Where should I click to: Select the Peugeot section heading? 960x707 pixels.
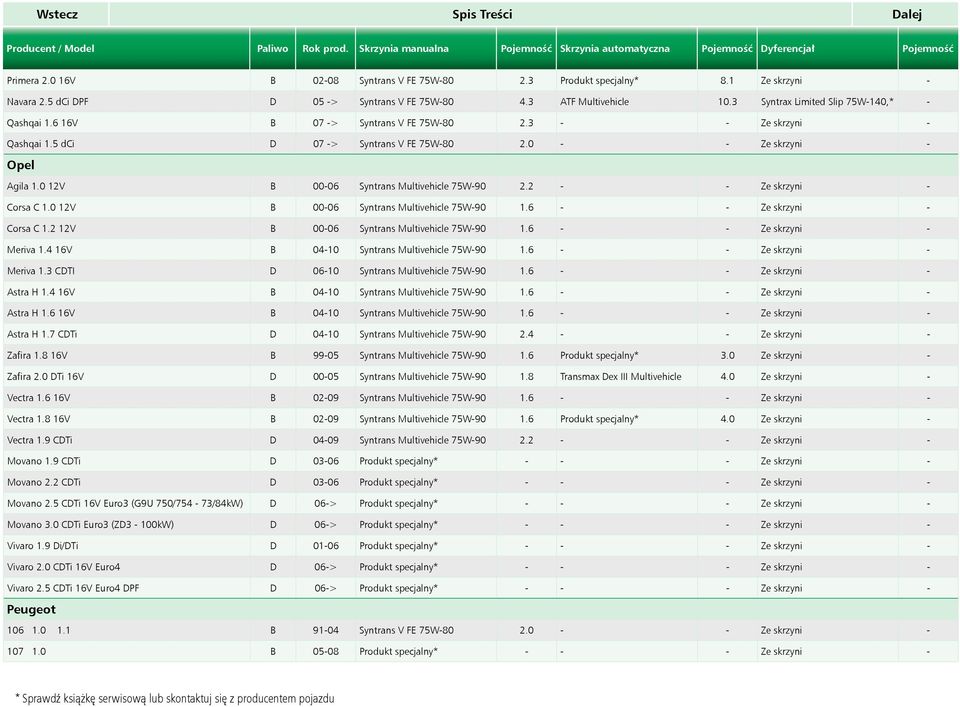pyautogui.click(x=31, y=610)
